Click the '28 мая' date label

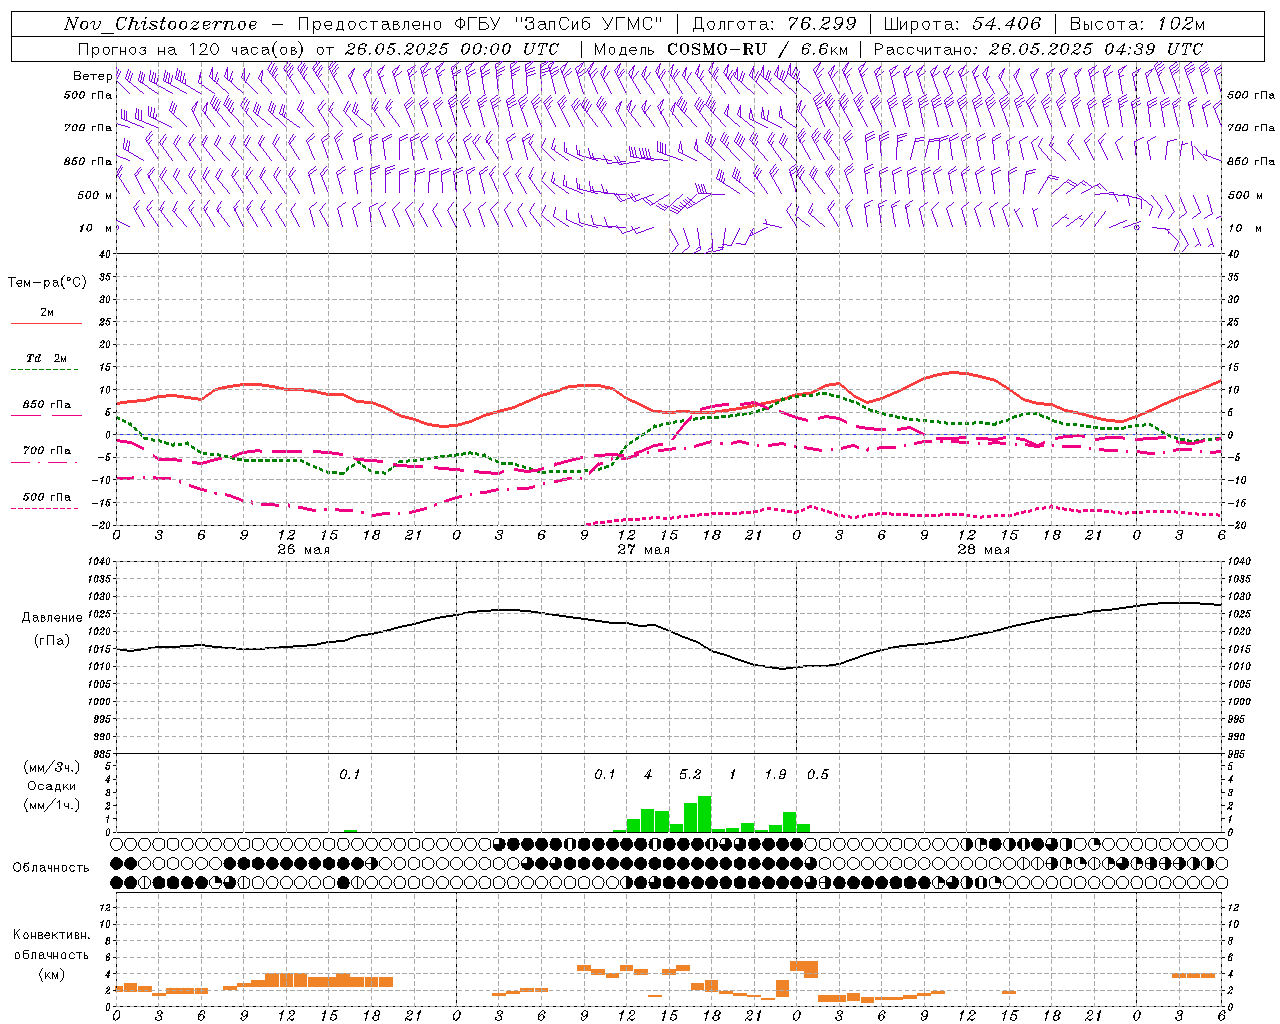point(983,549)
